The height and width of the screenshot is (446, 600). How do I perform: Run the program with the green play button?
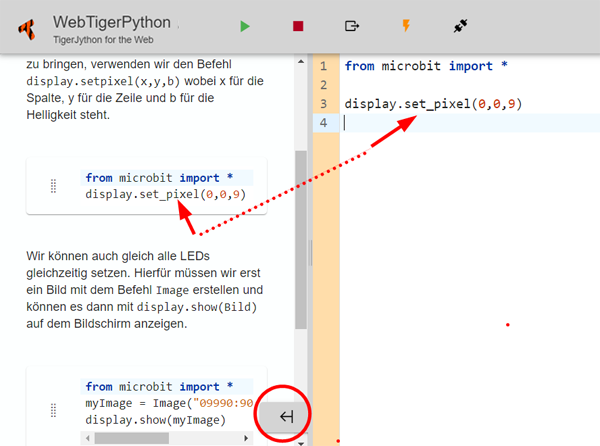point(245,26)
